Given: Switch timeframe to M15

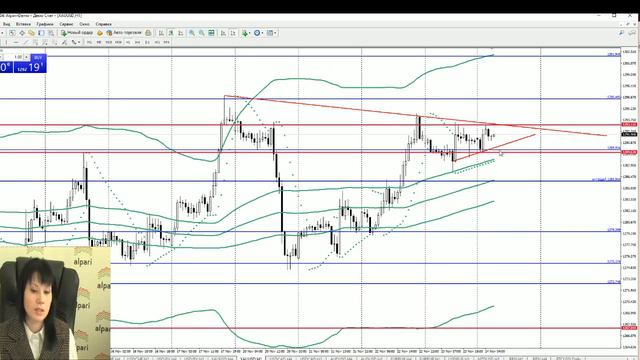Looking at the screenshot, I should point(109,42).
